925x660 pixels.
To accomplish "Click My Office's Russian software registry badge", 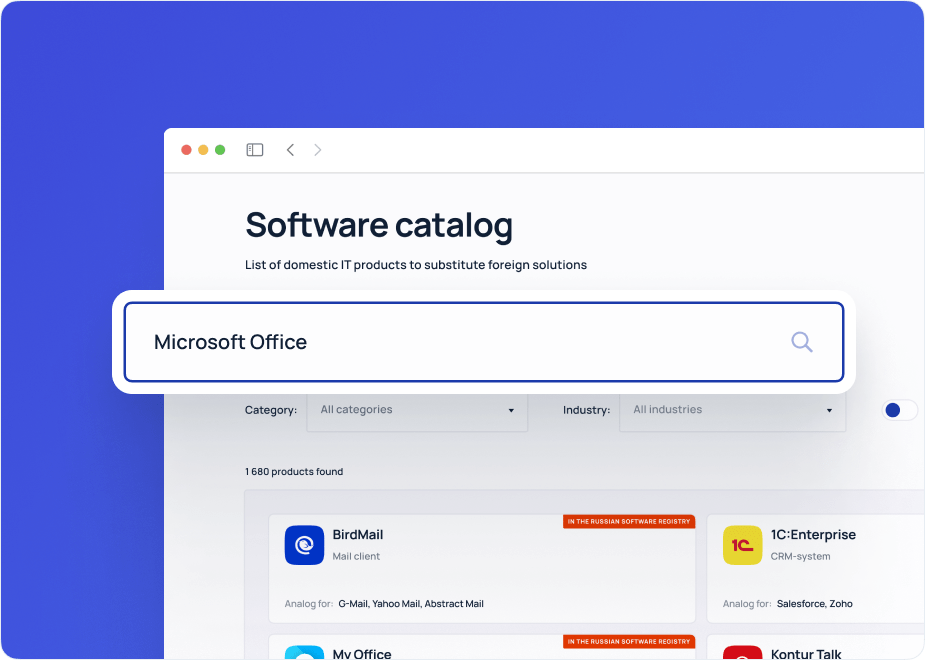I will tap(629, 641).
